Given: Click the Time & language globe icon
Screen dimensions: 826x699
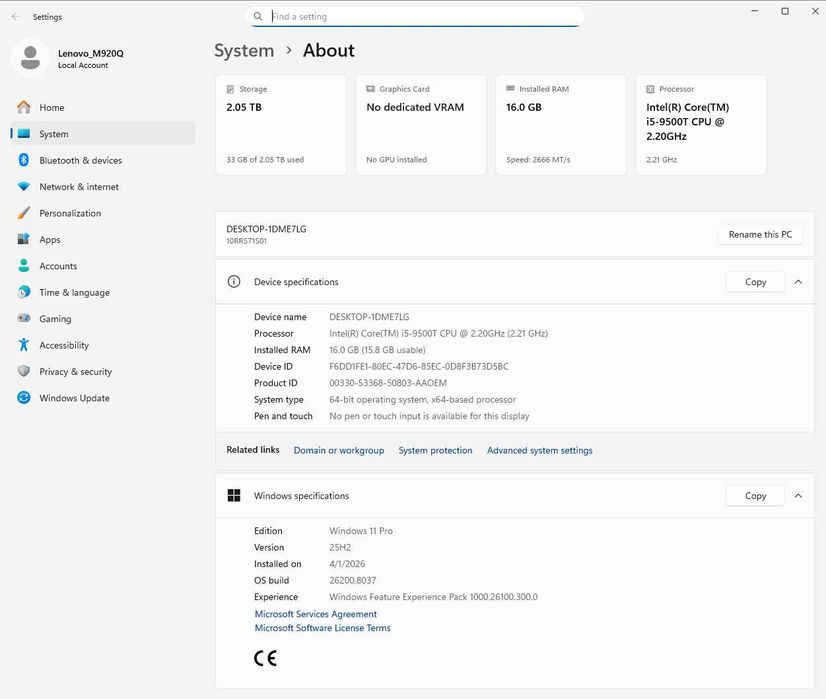Looking at the screenshot, I should pos(23,293).
